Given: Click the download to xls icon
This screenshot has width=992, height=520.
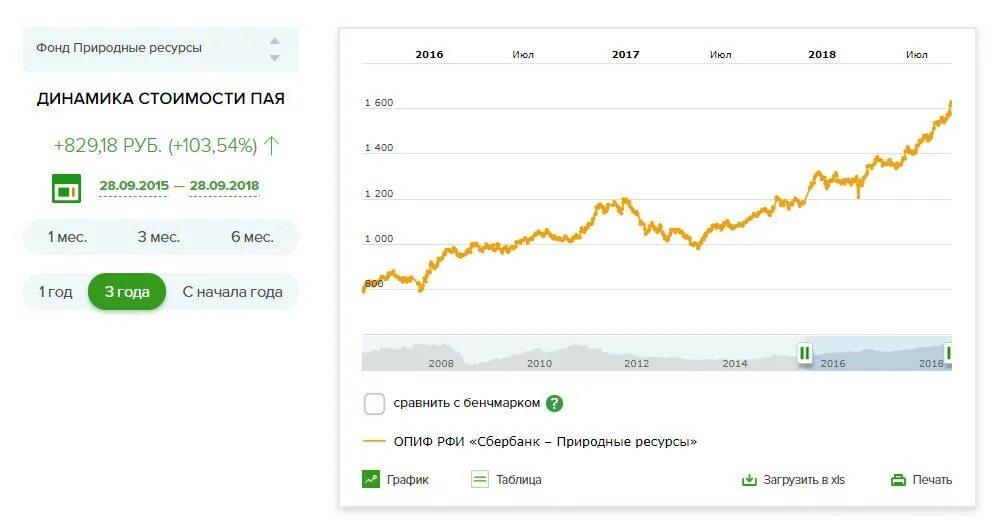Looking at the screenshot, I should point(749,479).
